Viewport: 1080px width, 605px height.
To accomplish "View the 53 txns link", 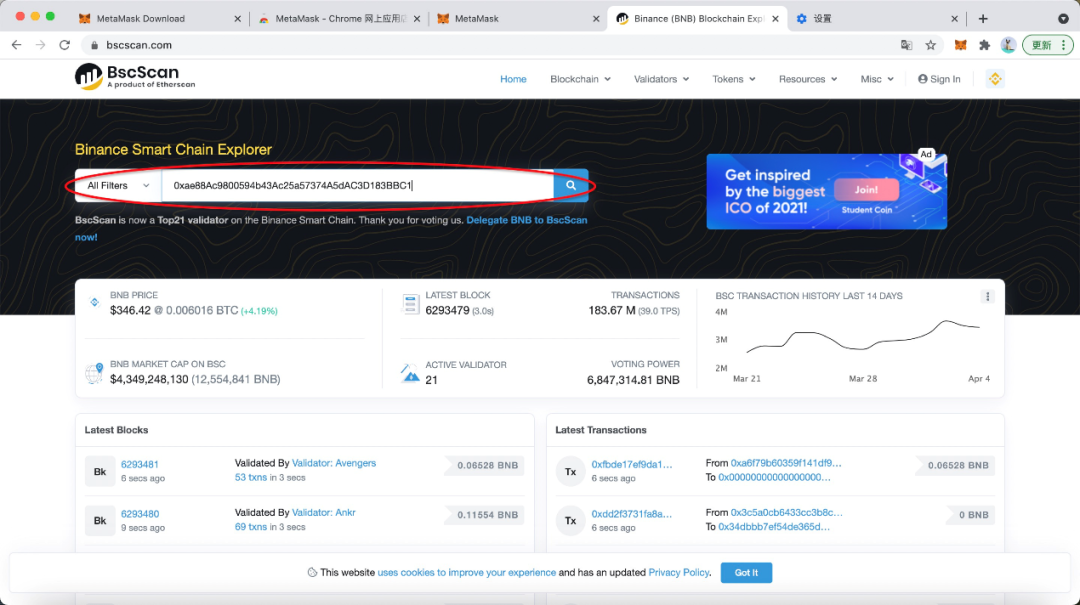I will click(251, 478).
